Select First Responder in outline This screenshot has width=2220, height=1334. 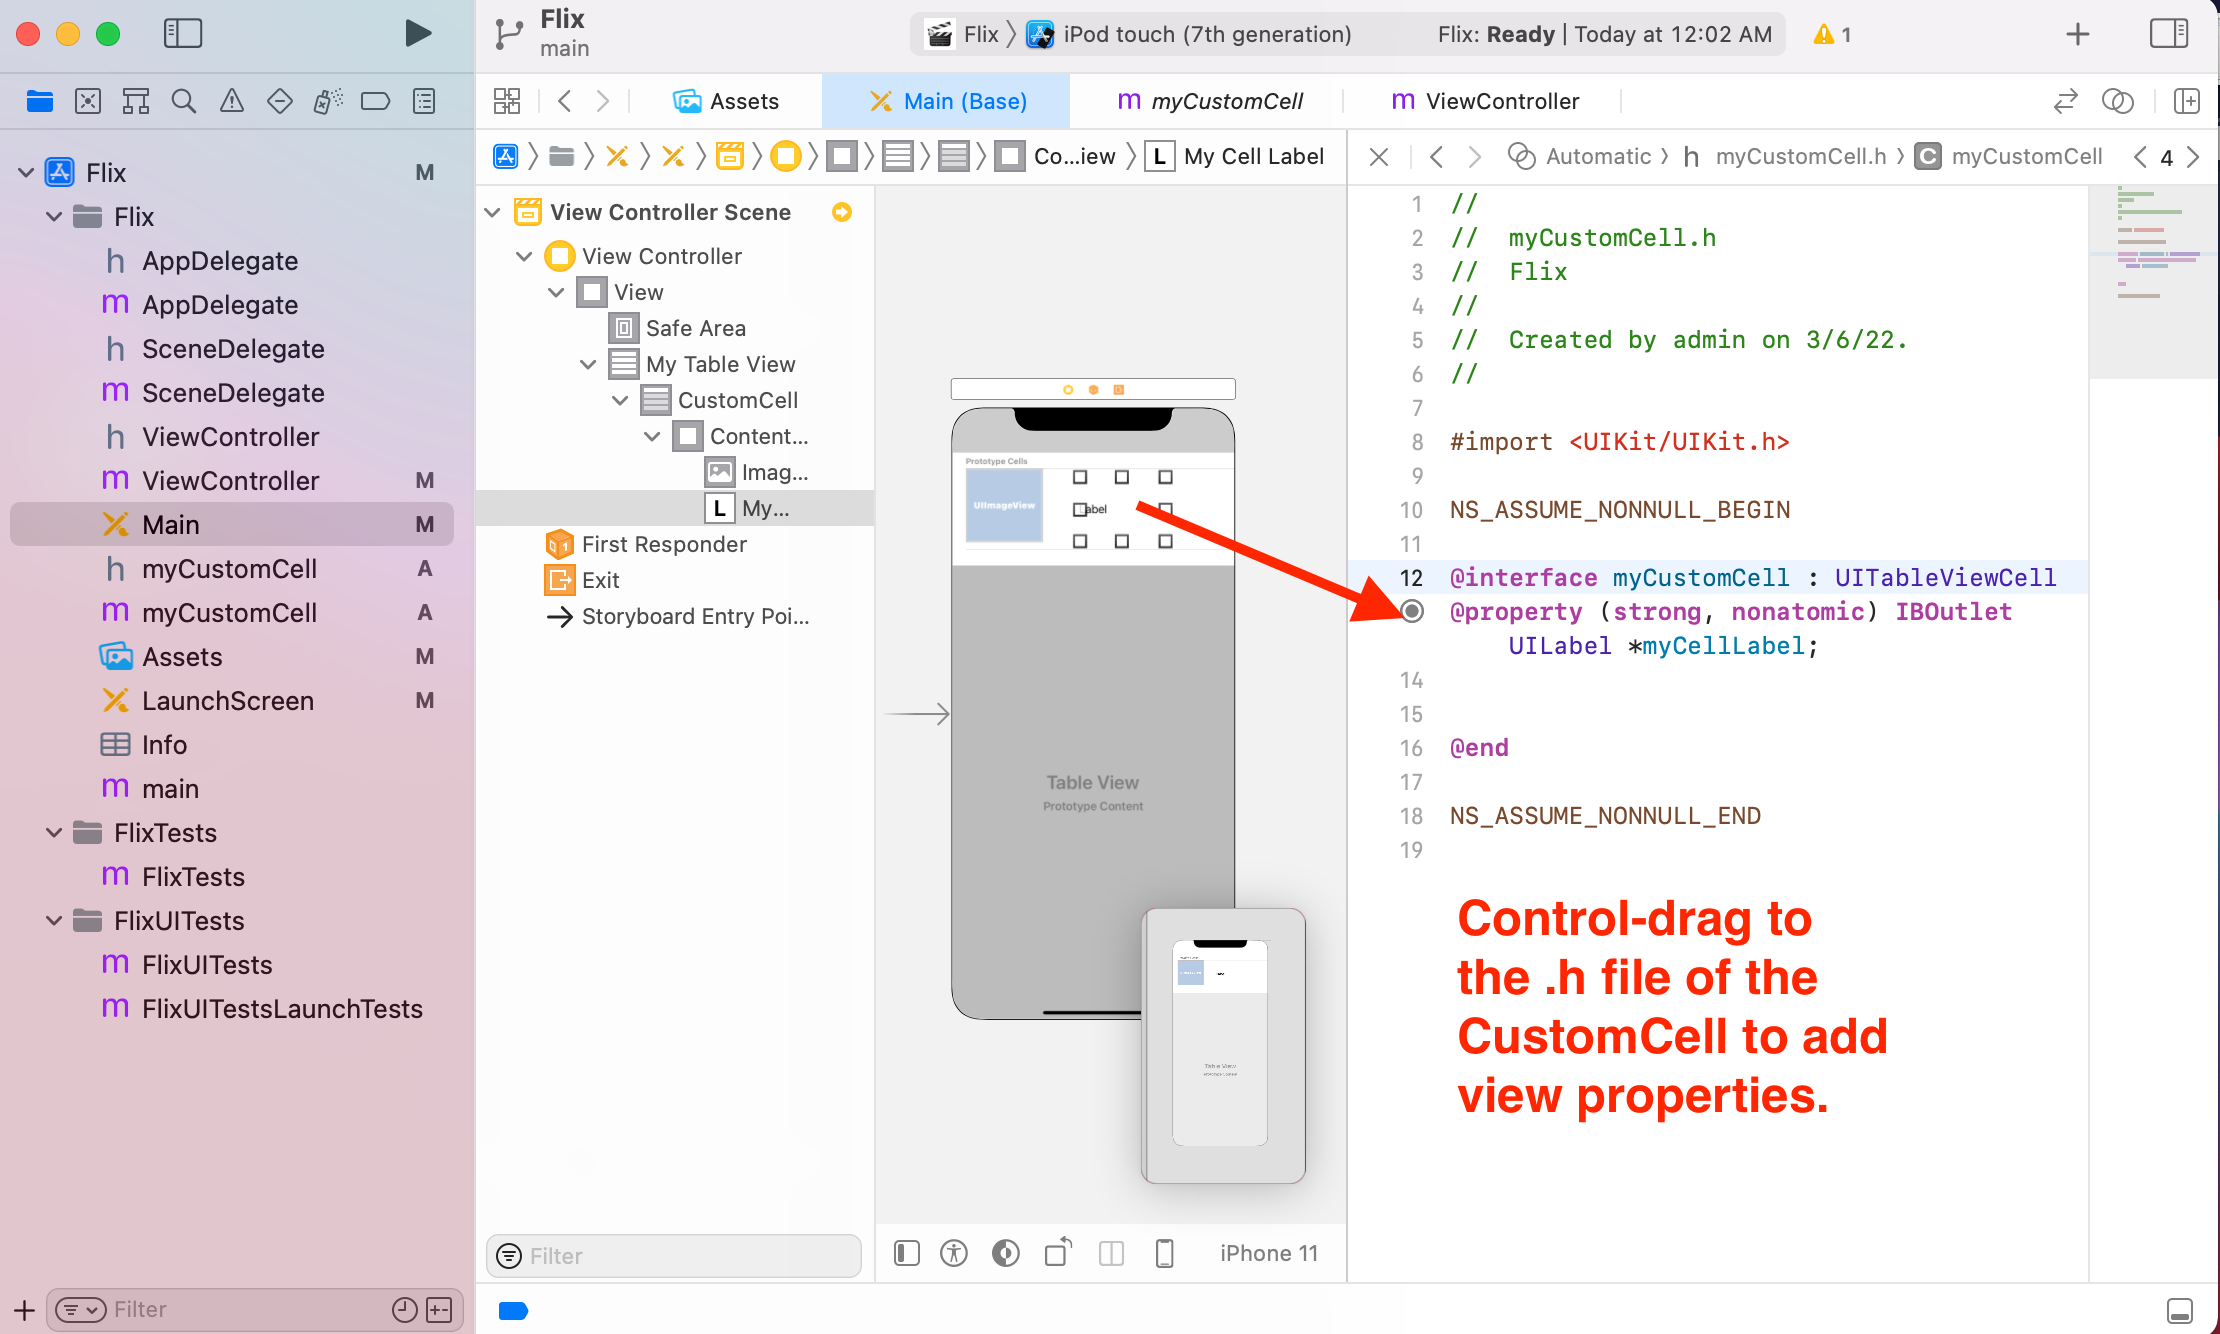pyautogui.click(x=646, y=544)
